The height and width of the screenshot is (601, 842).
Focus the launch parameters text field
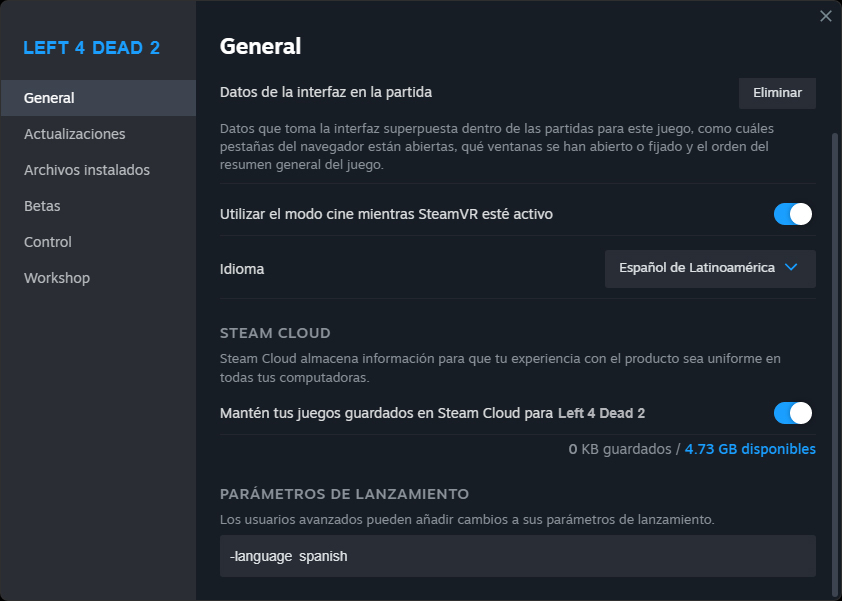(x=517, y=556)
